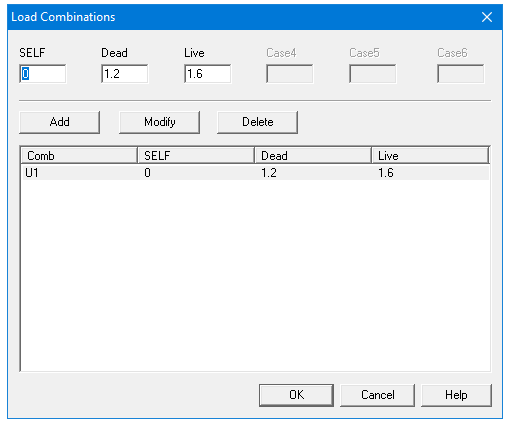Screen dimensions: 510x426
Task: Click the Dead column header in list
Action: pos(313,155)
